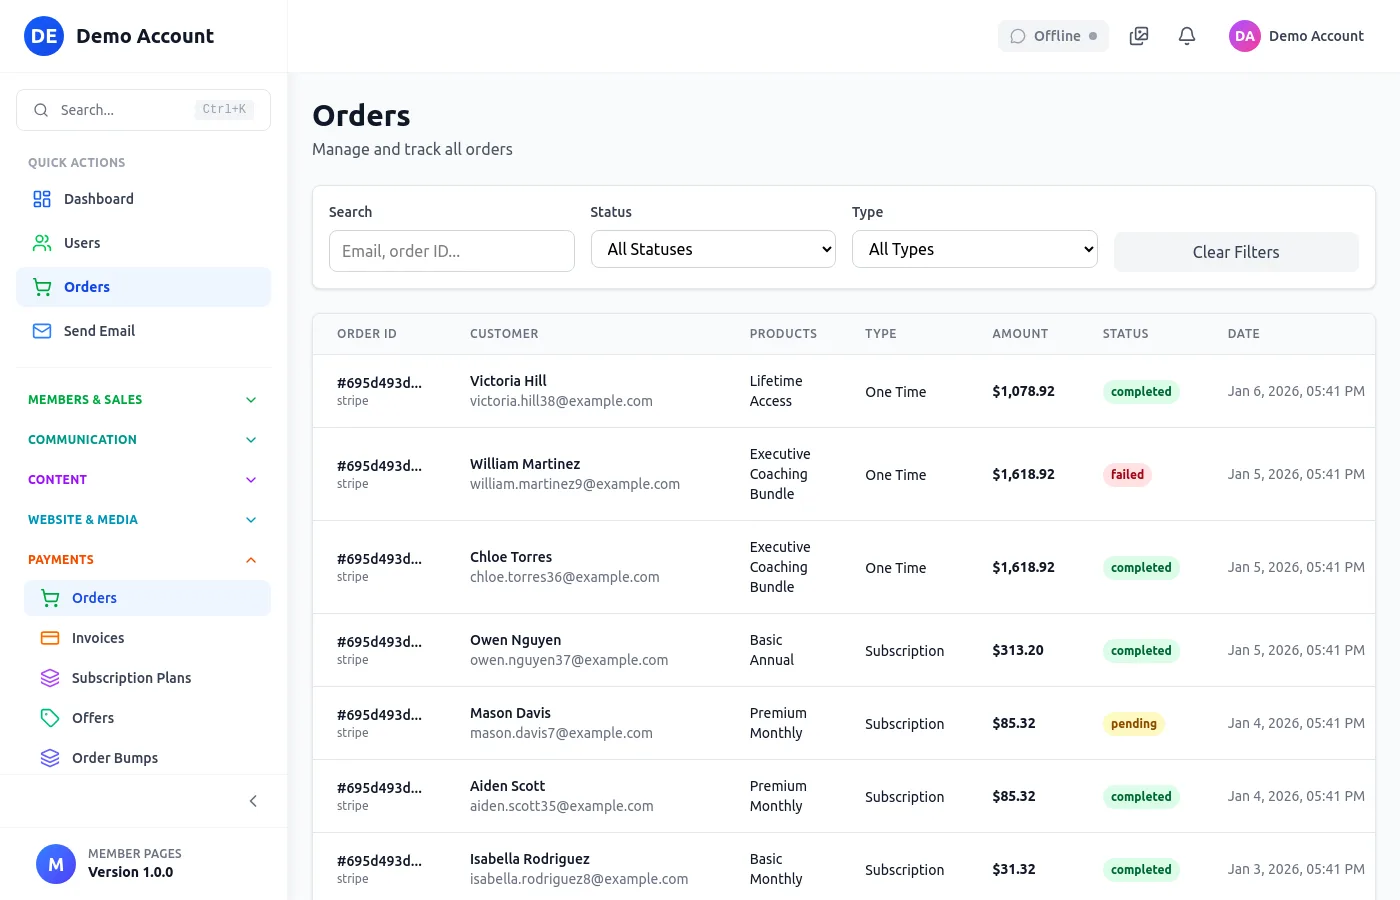Expand the Members & Sales section
The width and height of the screenshot is (1400, 900).
coord(143,400)
